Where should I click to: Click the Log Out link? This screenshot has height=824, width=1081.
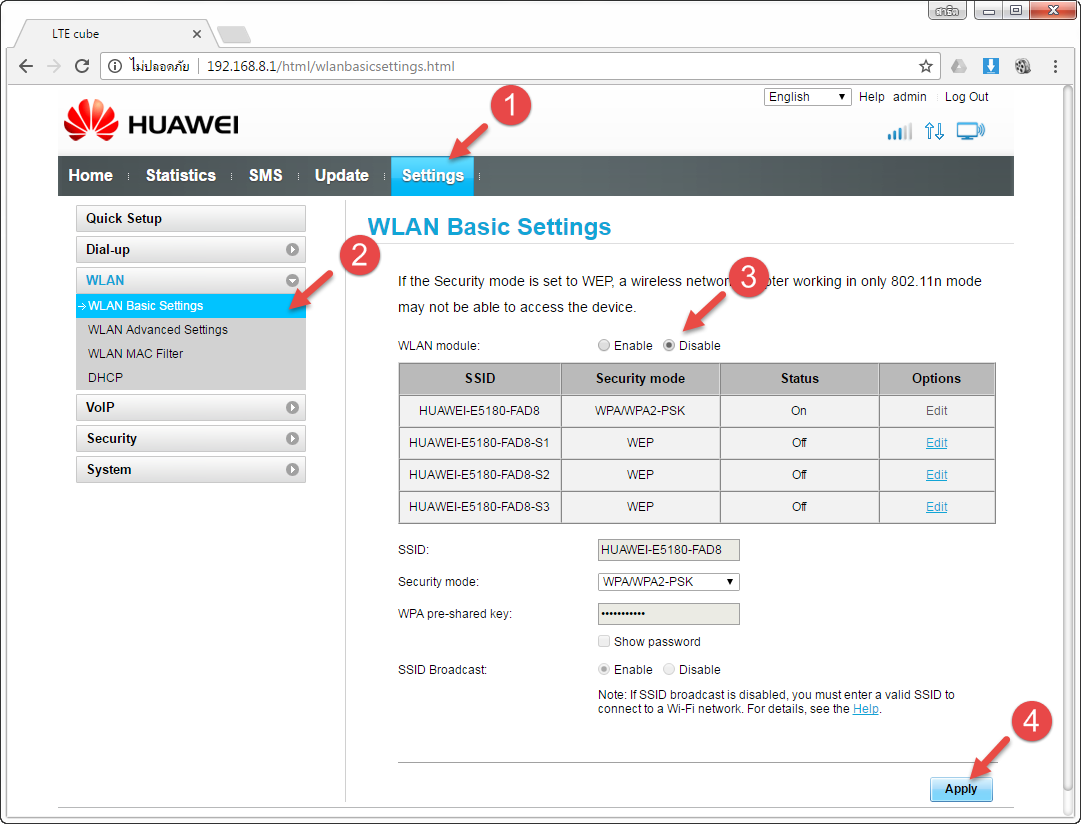click(967, 97)
